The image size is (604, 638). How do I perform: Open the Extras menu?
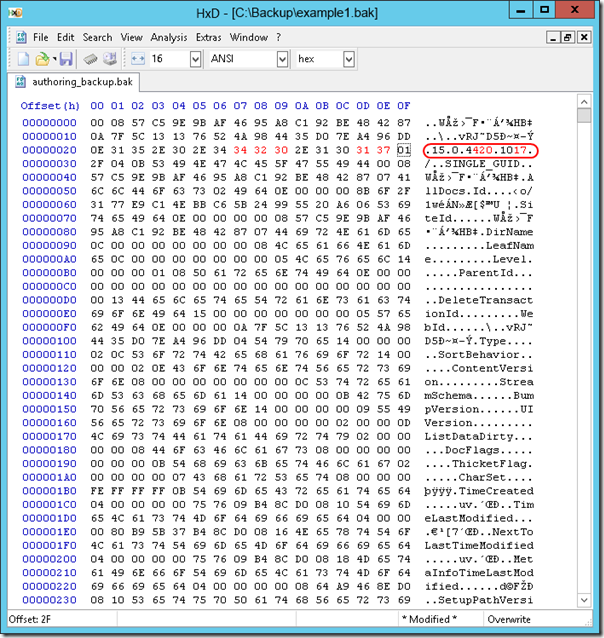(208, 37)
